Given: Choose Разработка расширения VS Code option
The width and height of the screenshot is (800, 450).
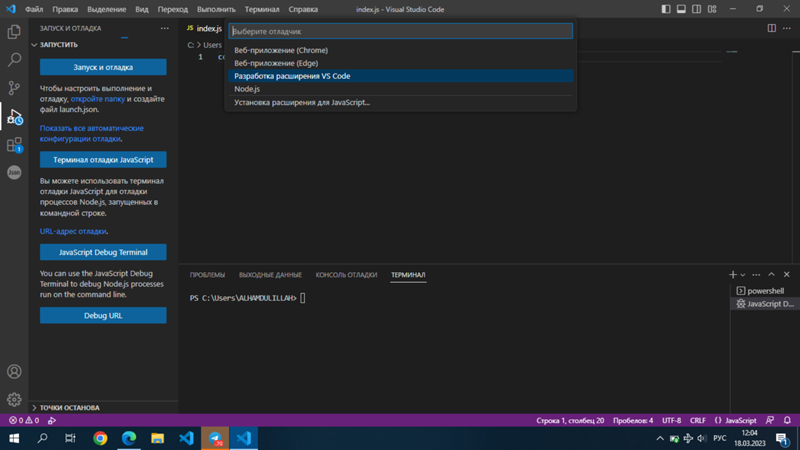Looking at the screenshot, I should coord(401,76).
